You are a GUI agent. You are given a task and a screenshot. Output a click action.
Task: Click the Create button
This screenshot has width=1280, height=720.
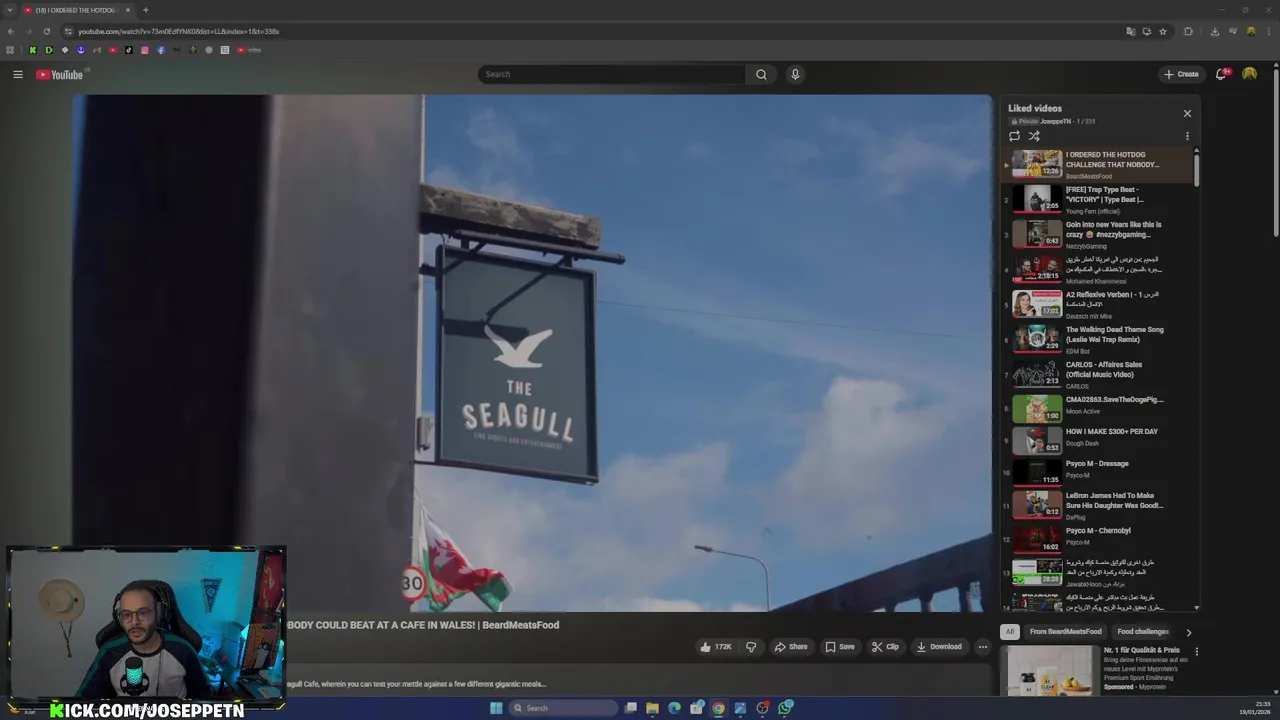point(1181,74)
